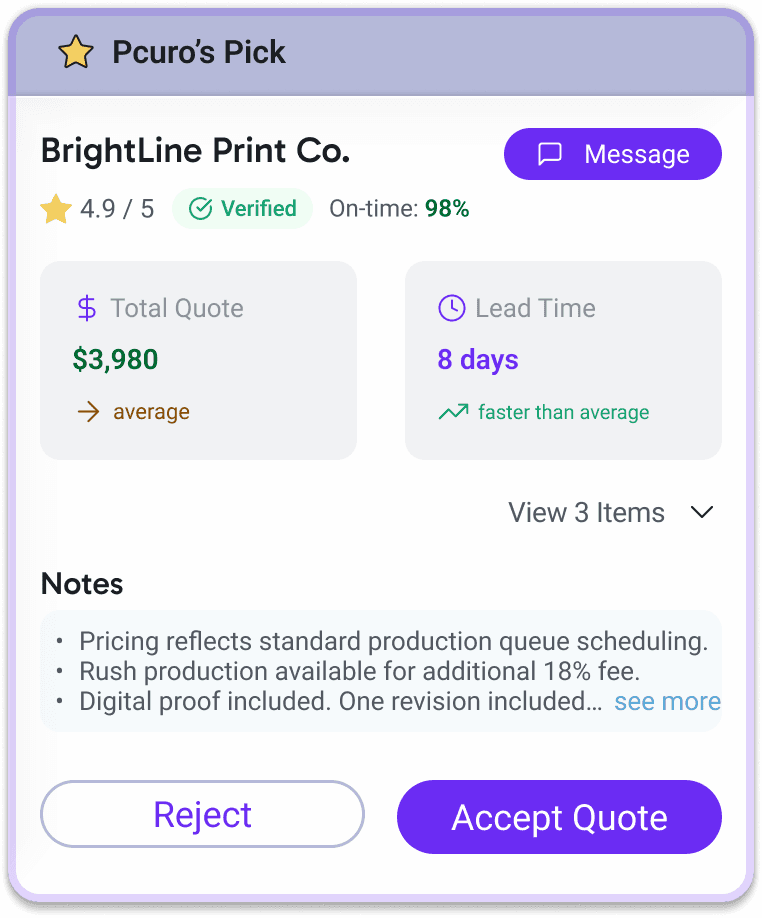
Task: Click the clock icon beside Lead Time
Action: 452,308
